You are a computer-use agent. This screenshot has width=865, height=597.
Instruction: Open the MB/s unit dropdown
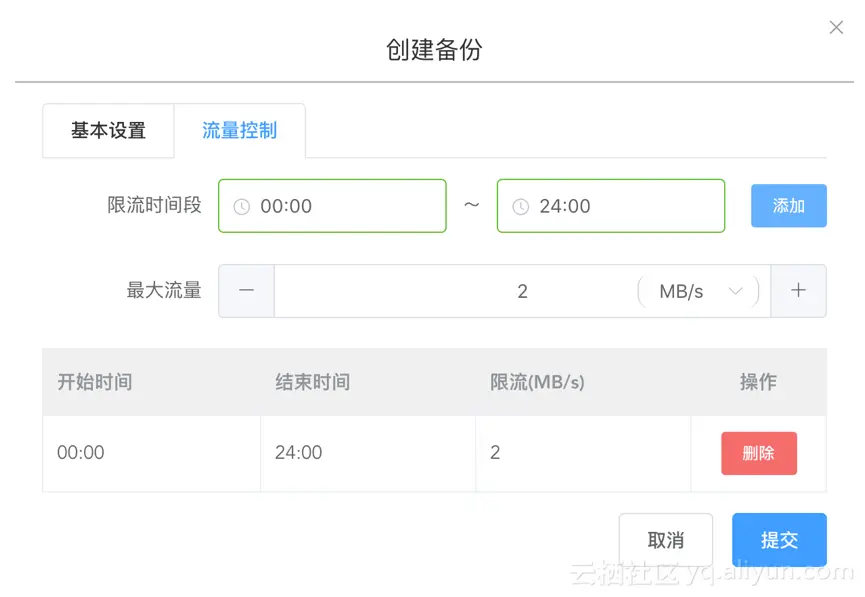point(699,292)
